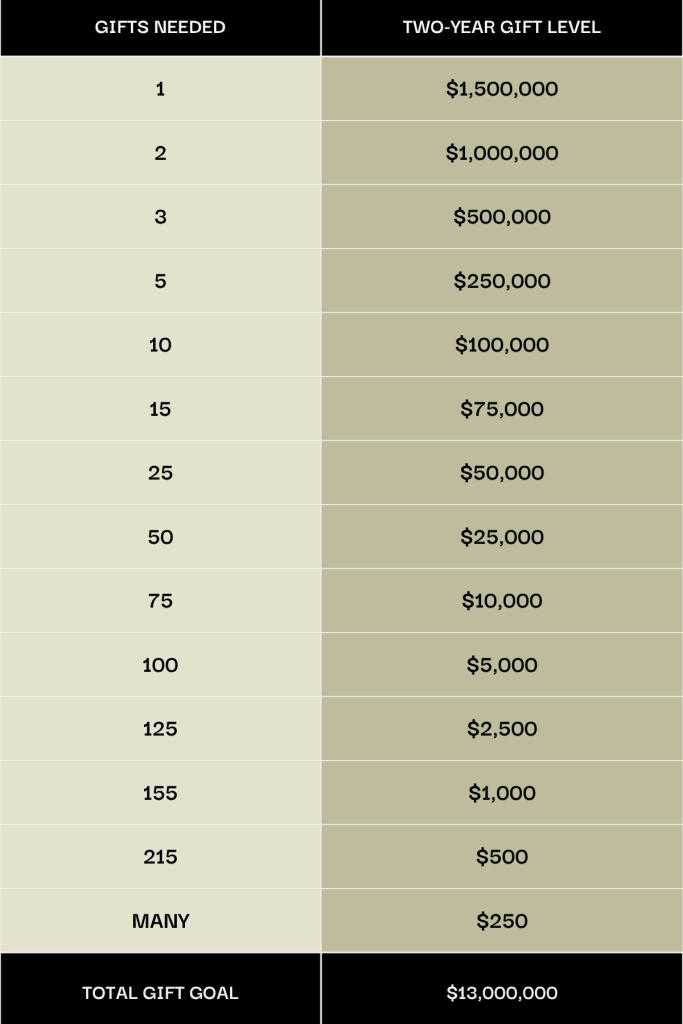Select the $100,000 gift level cell
This screenshot has width=683, height=1024.
tap(501, 345)
